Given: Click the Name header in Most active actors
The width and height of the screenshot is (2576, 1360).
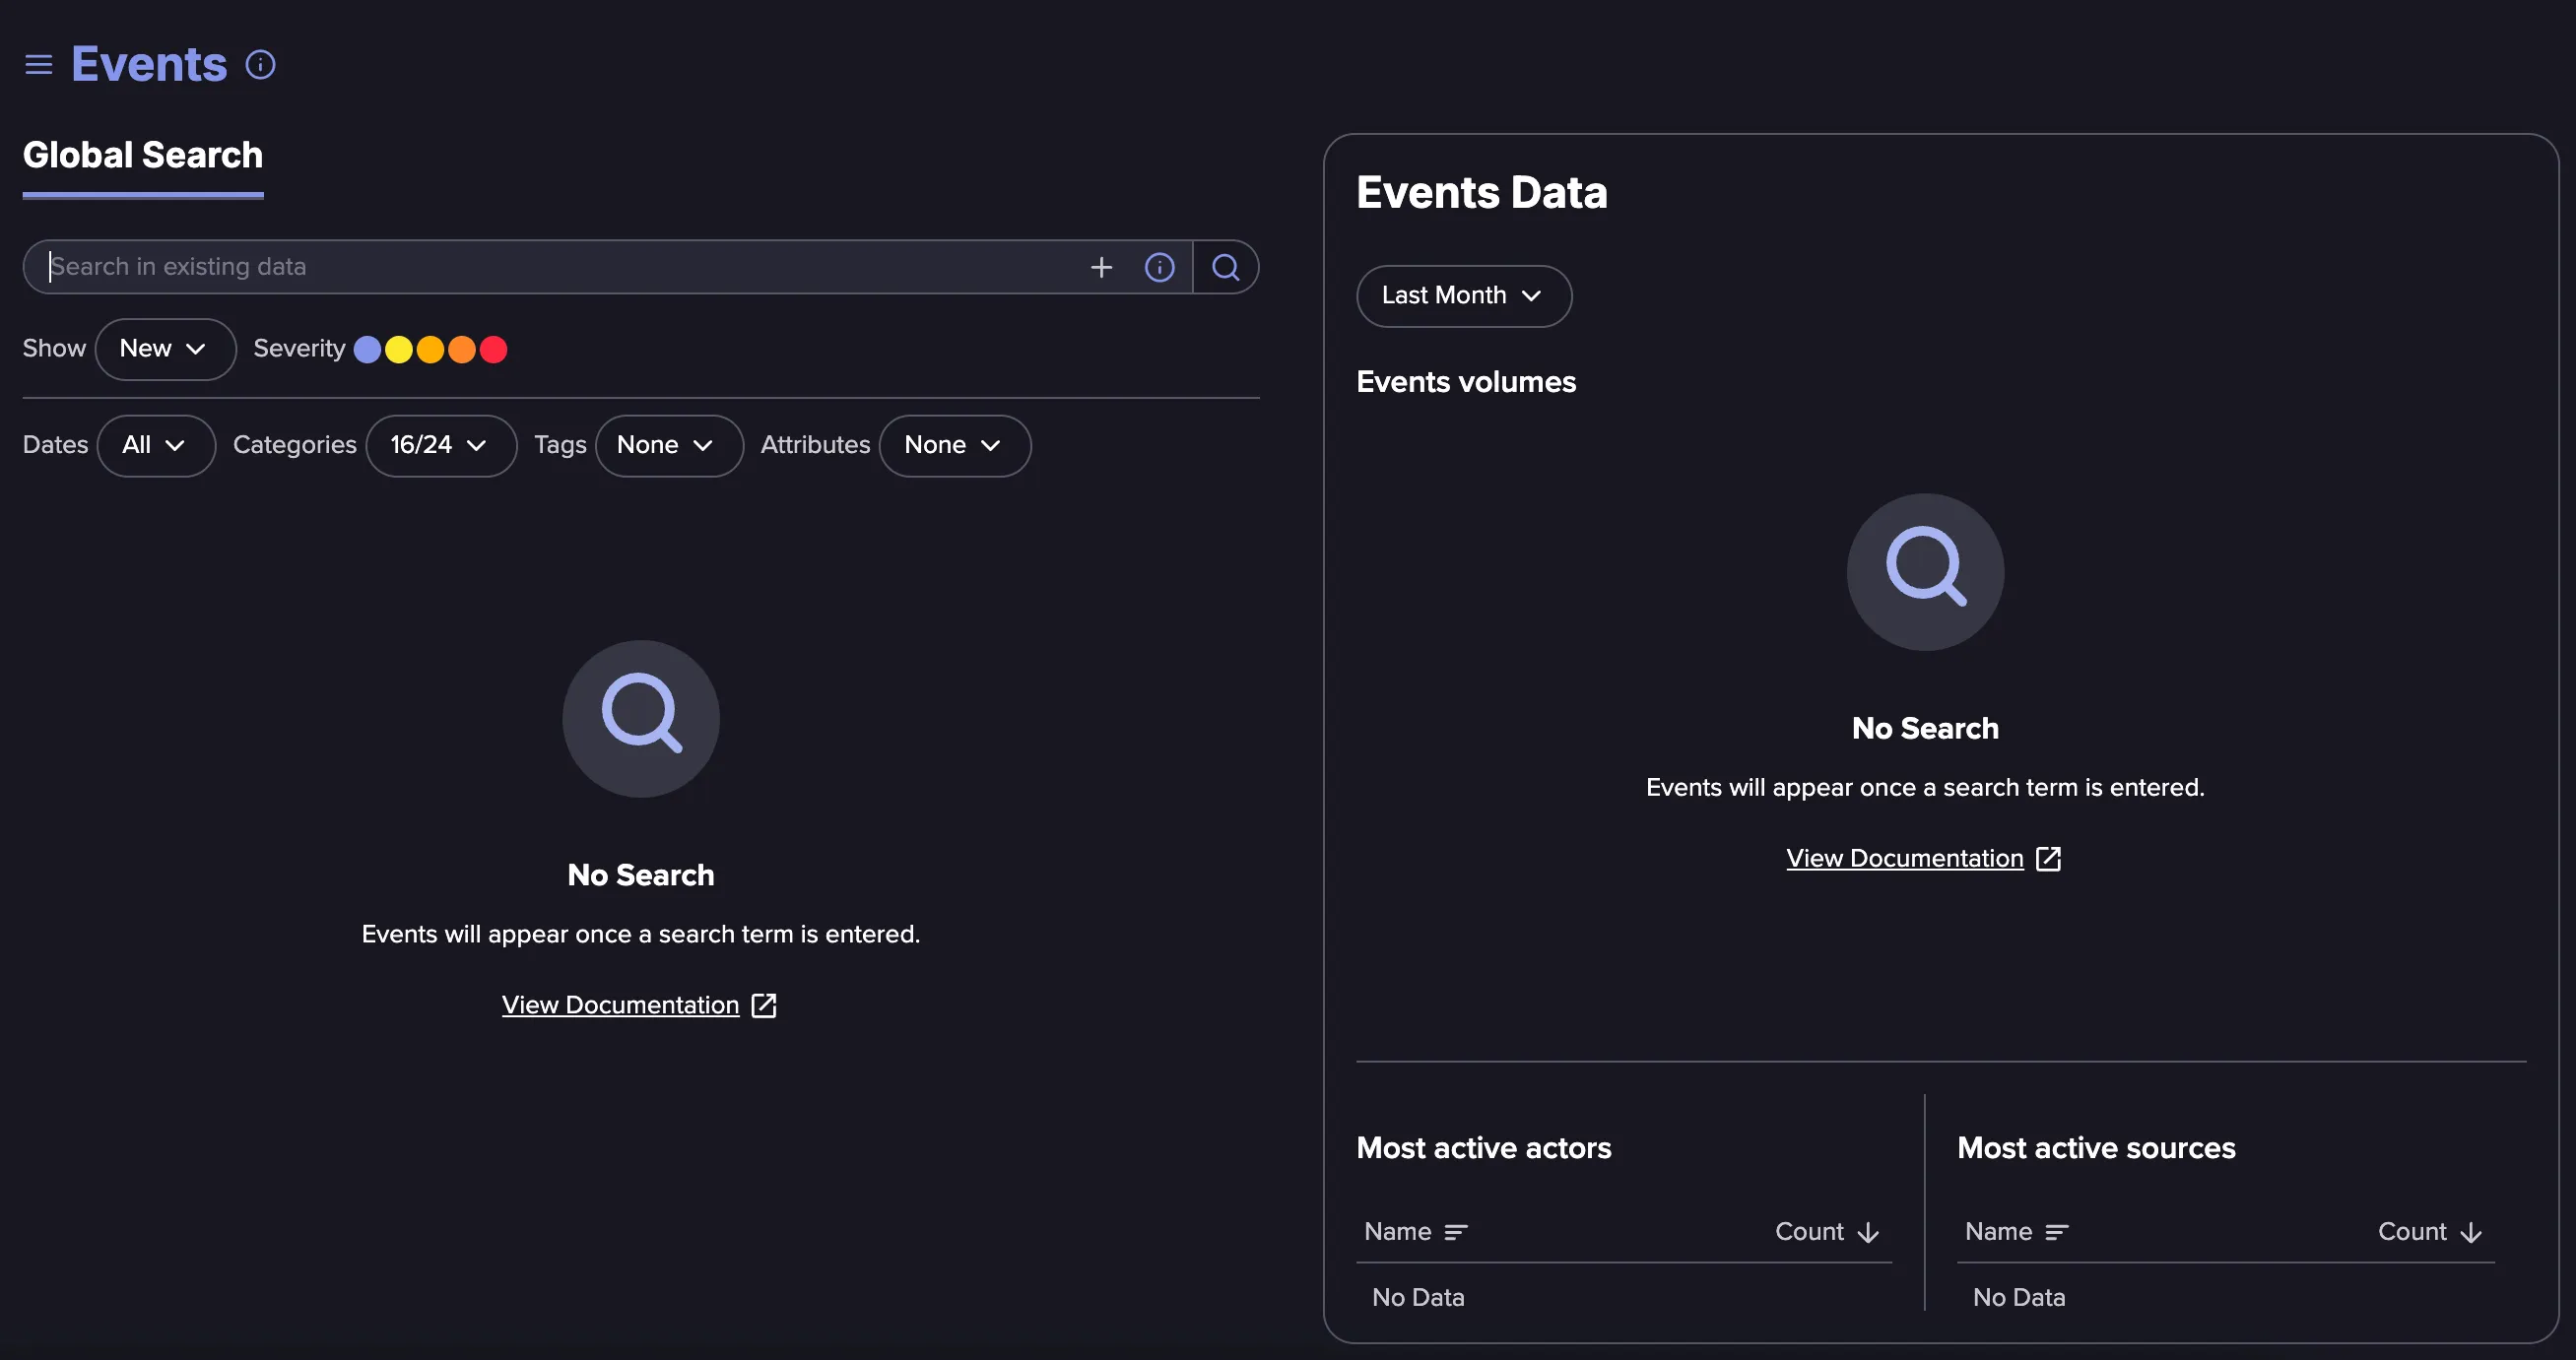Looking at the screenshot, I should (1398, 1232).
